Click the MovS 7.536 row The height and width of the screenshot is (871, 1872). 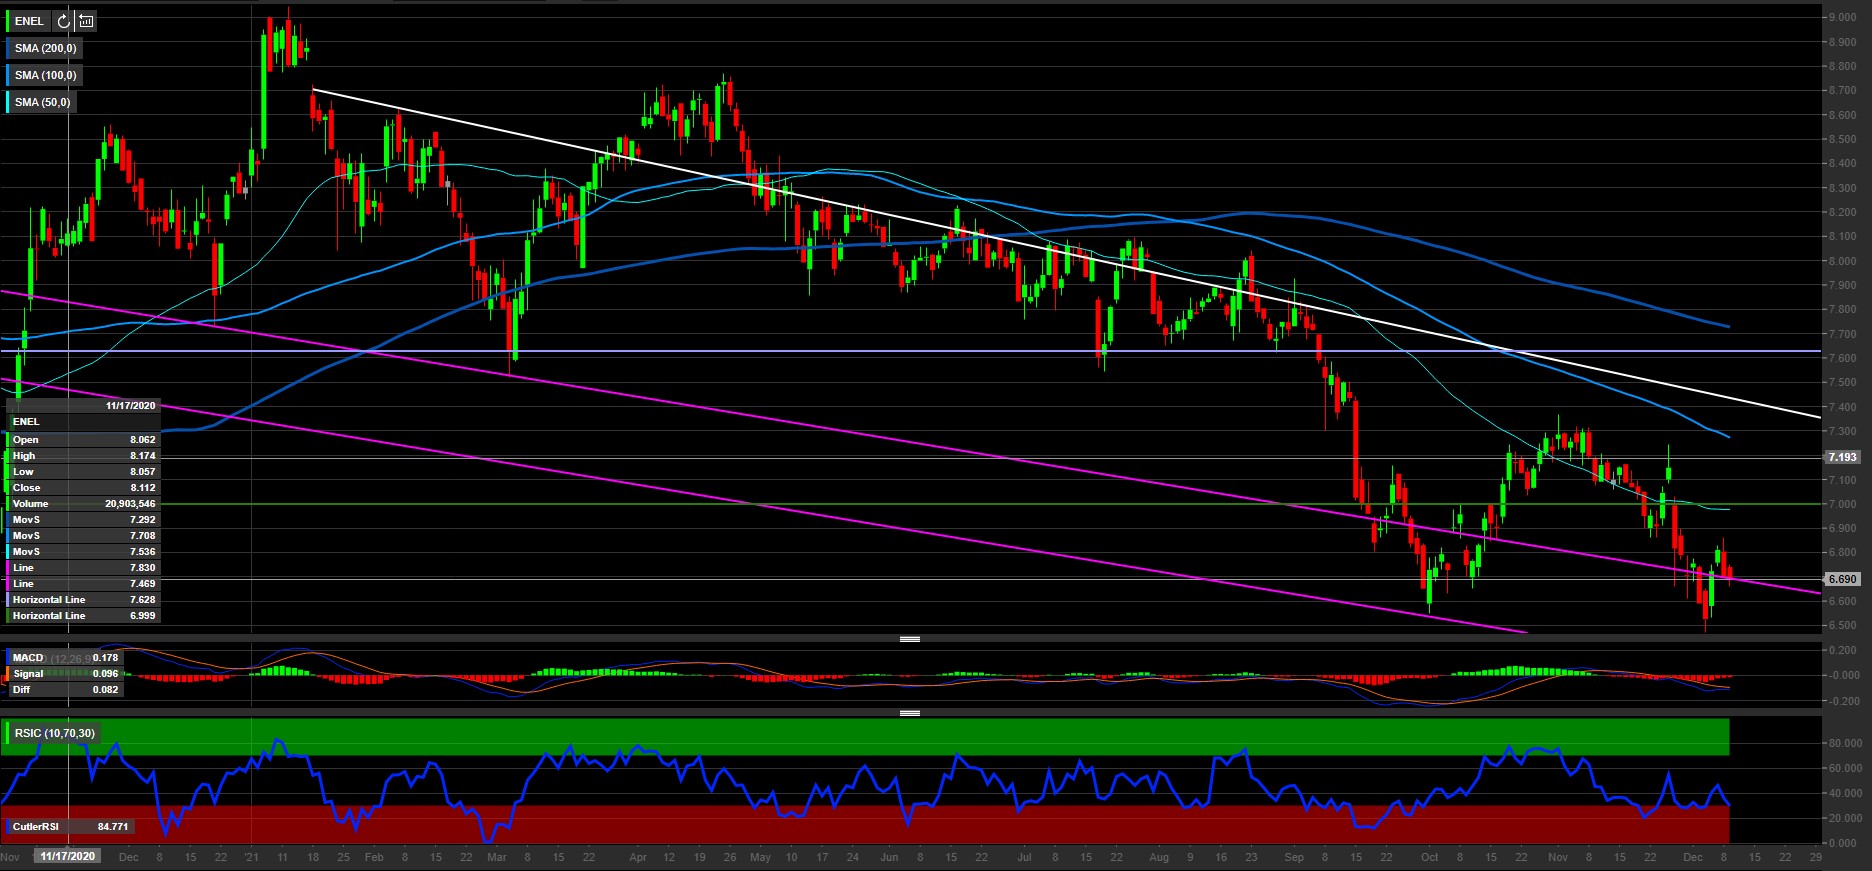coord(83,552)
